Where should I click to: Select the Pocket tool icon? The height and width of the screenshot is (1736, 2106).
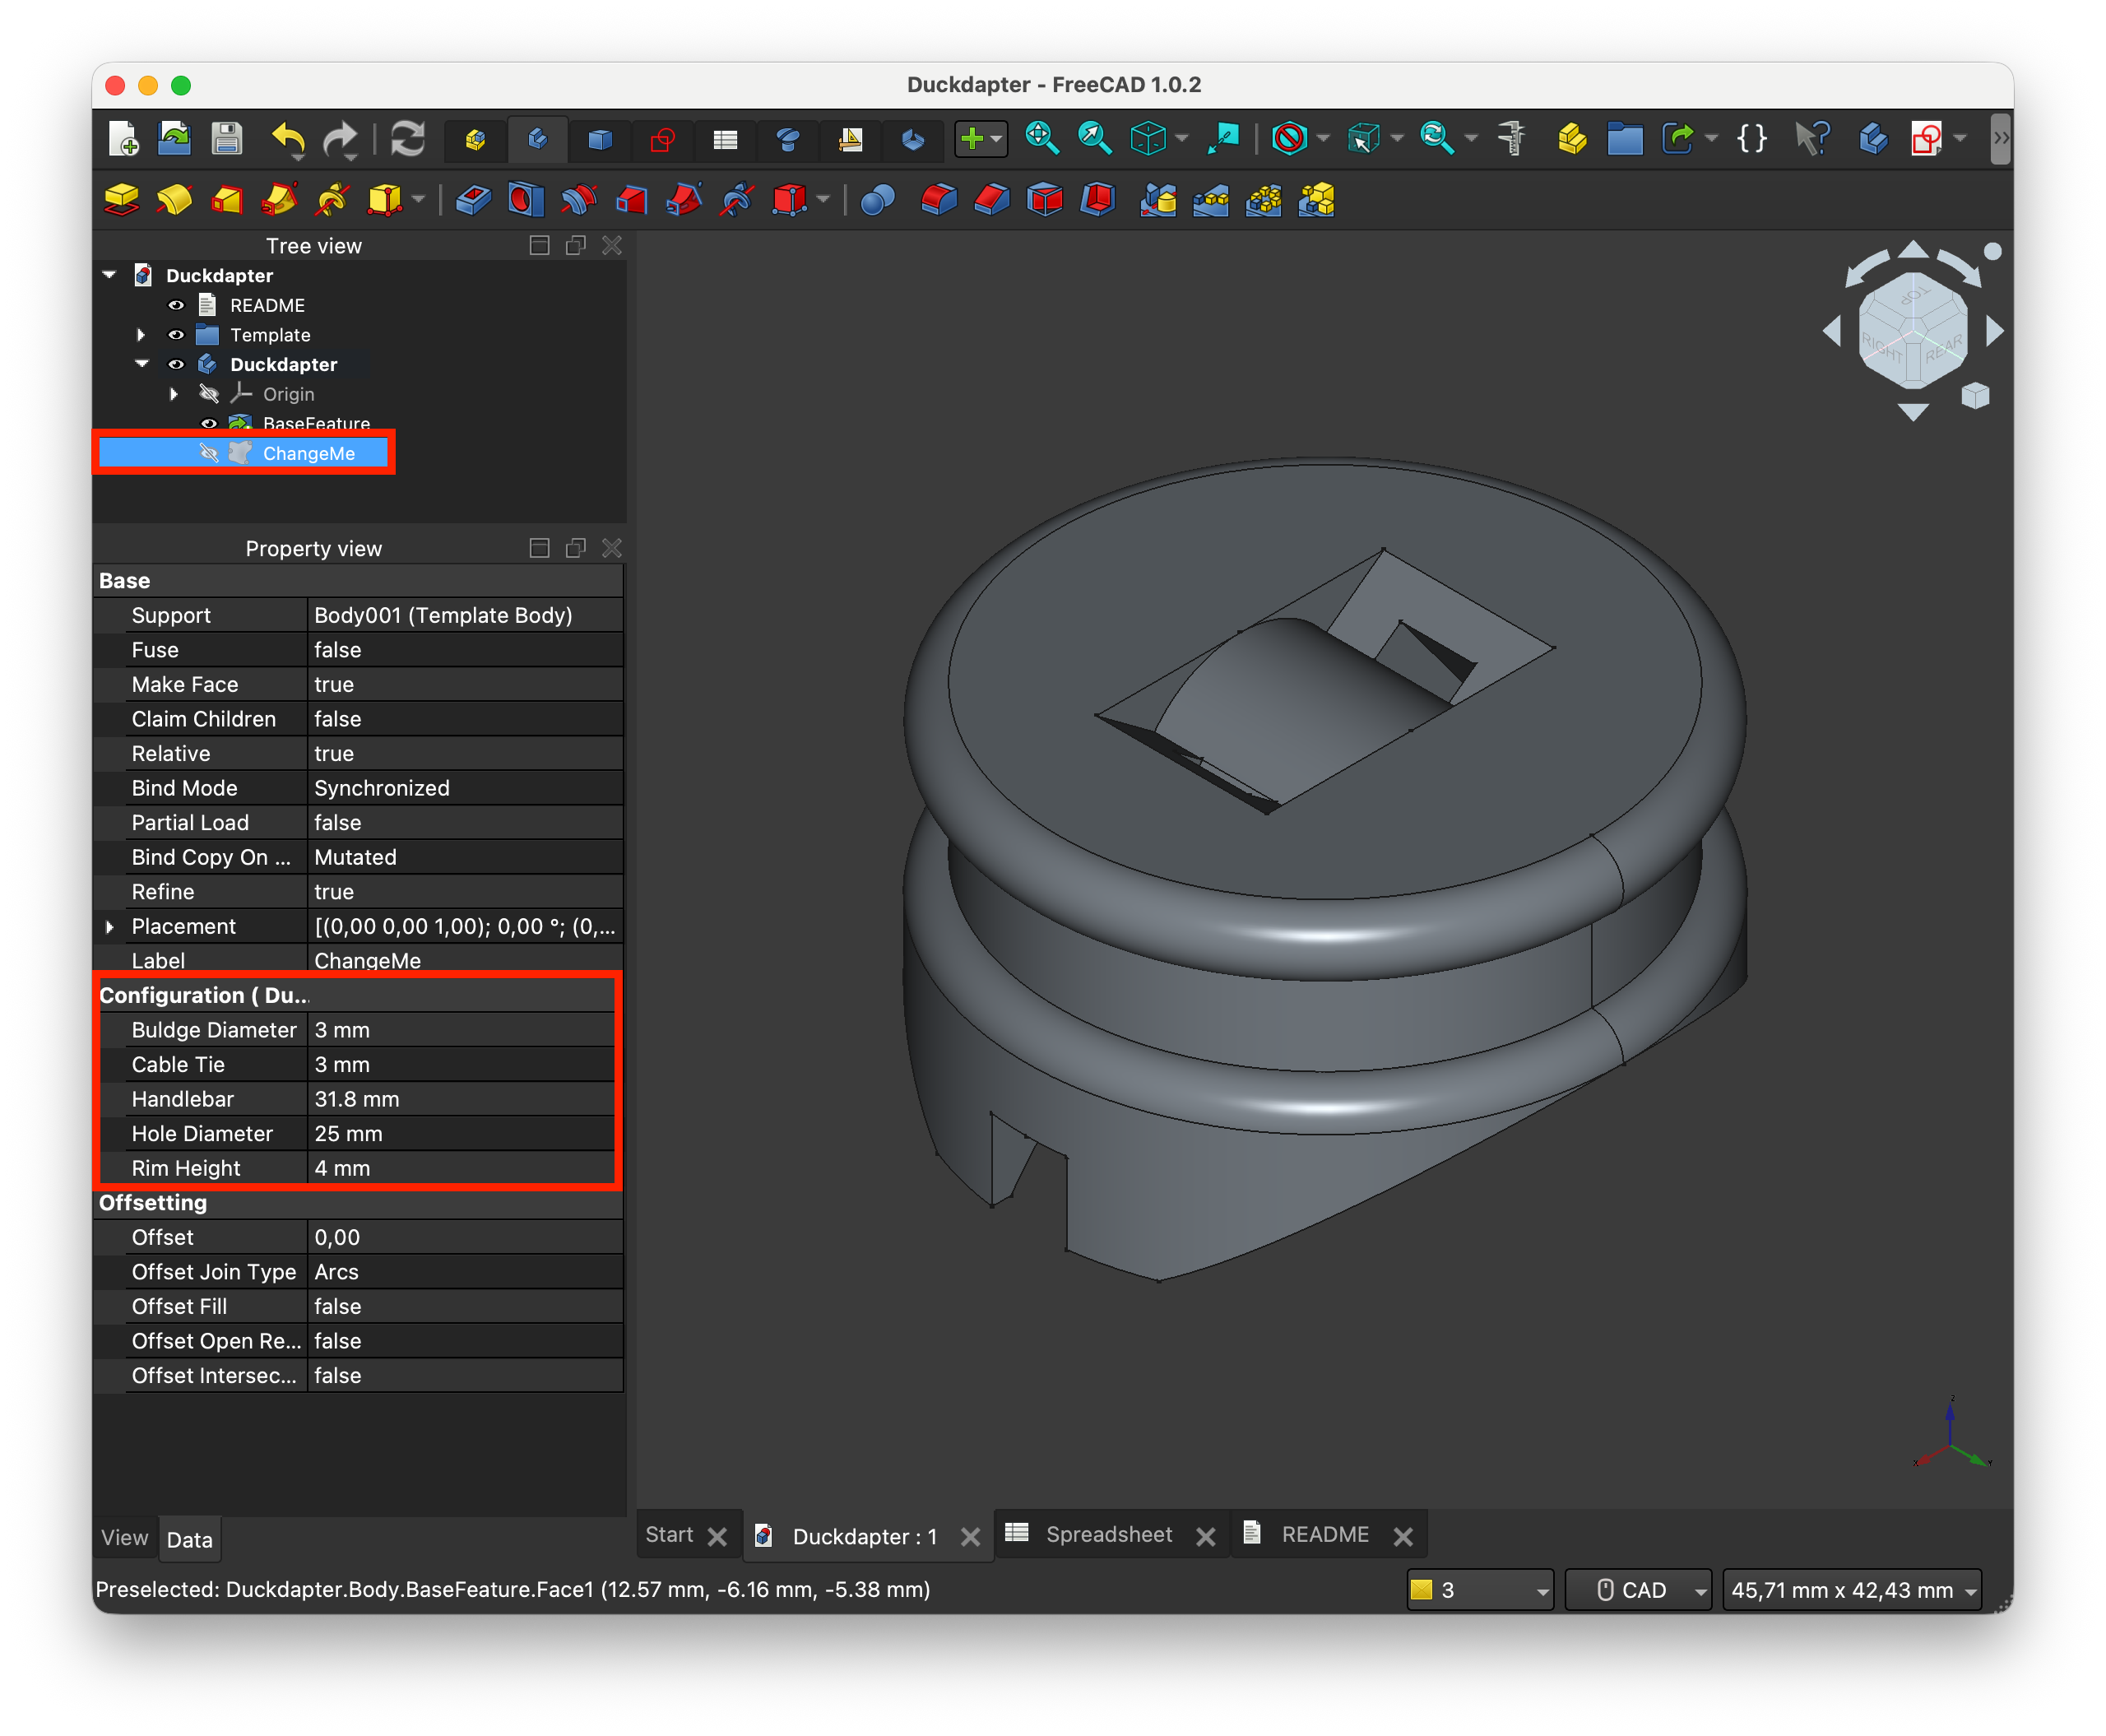(x=473, y=200)
